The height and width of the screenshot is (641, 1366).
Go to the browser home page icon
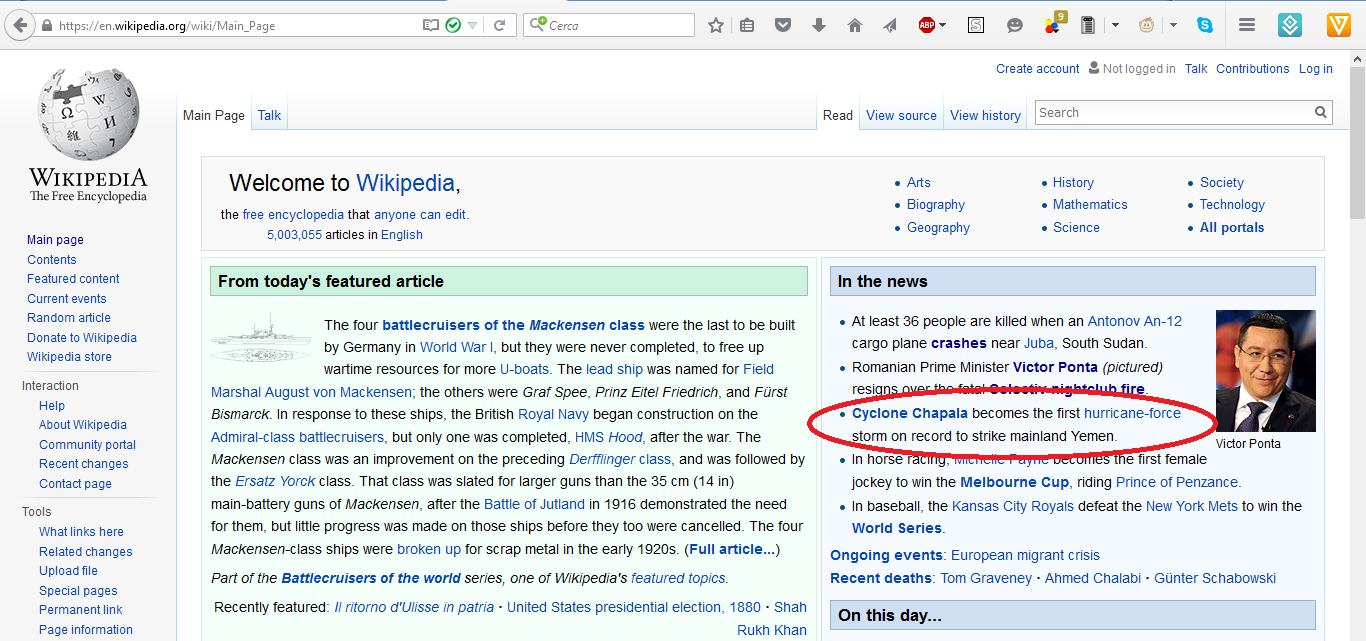tap(854, 25)
